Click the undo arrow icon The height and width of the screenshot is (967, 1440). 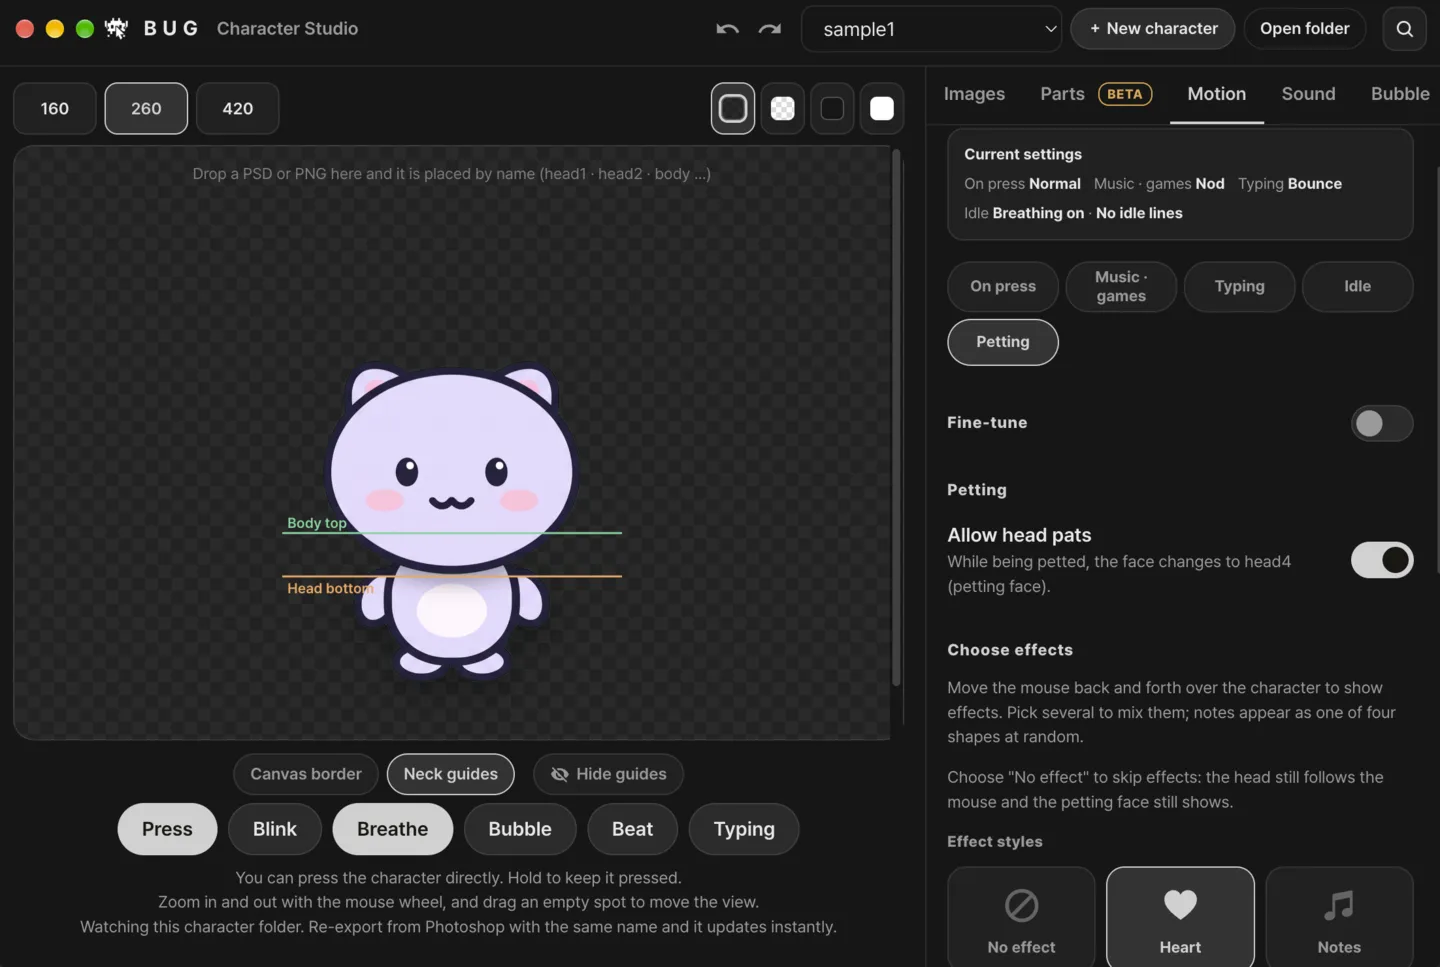[x=727, y=29]
